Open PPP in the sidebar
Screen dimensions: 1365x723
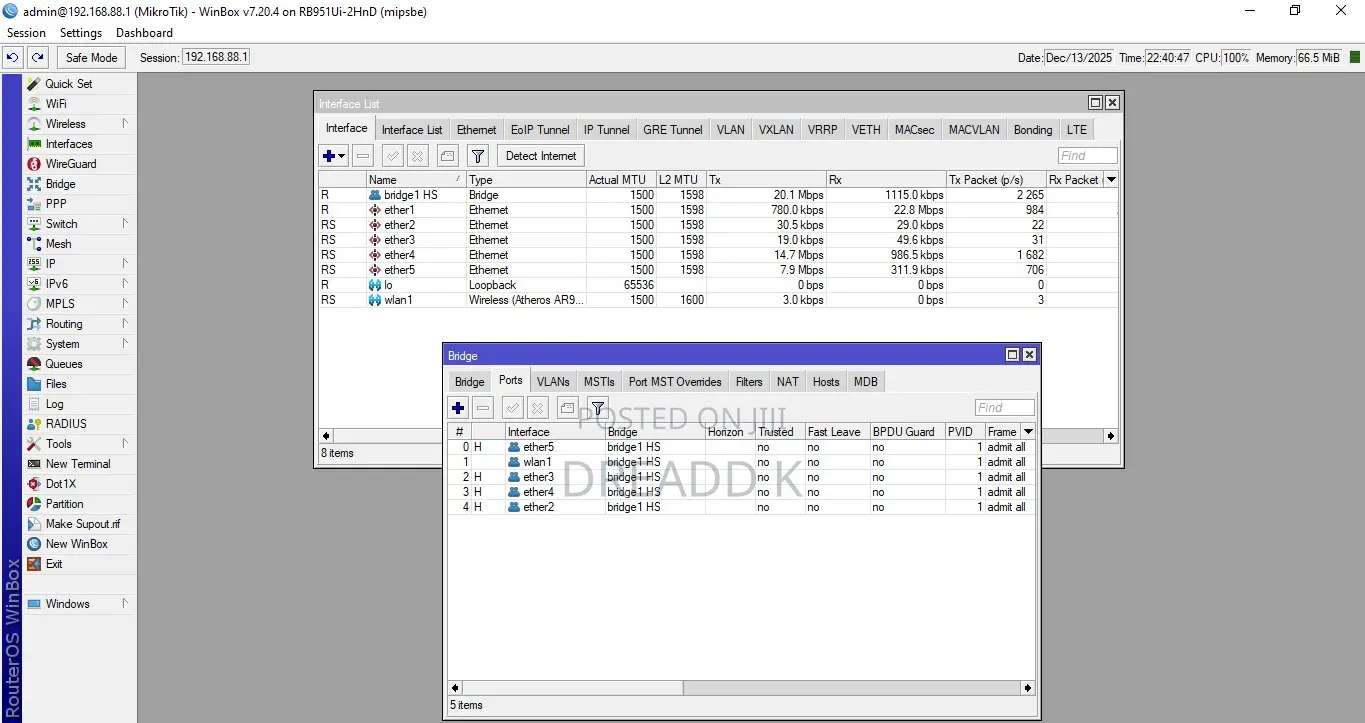coord(56,204)
